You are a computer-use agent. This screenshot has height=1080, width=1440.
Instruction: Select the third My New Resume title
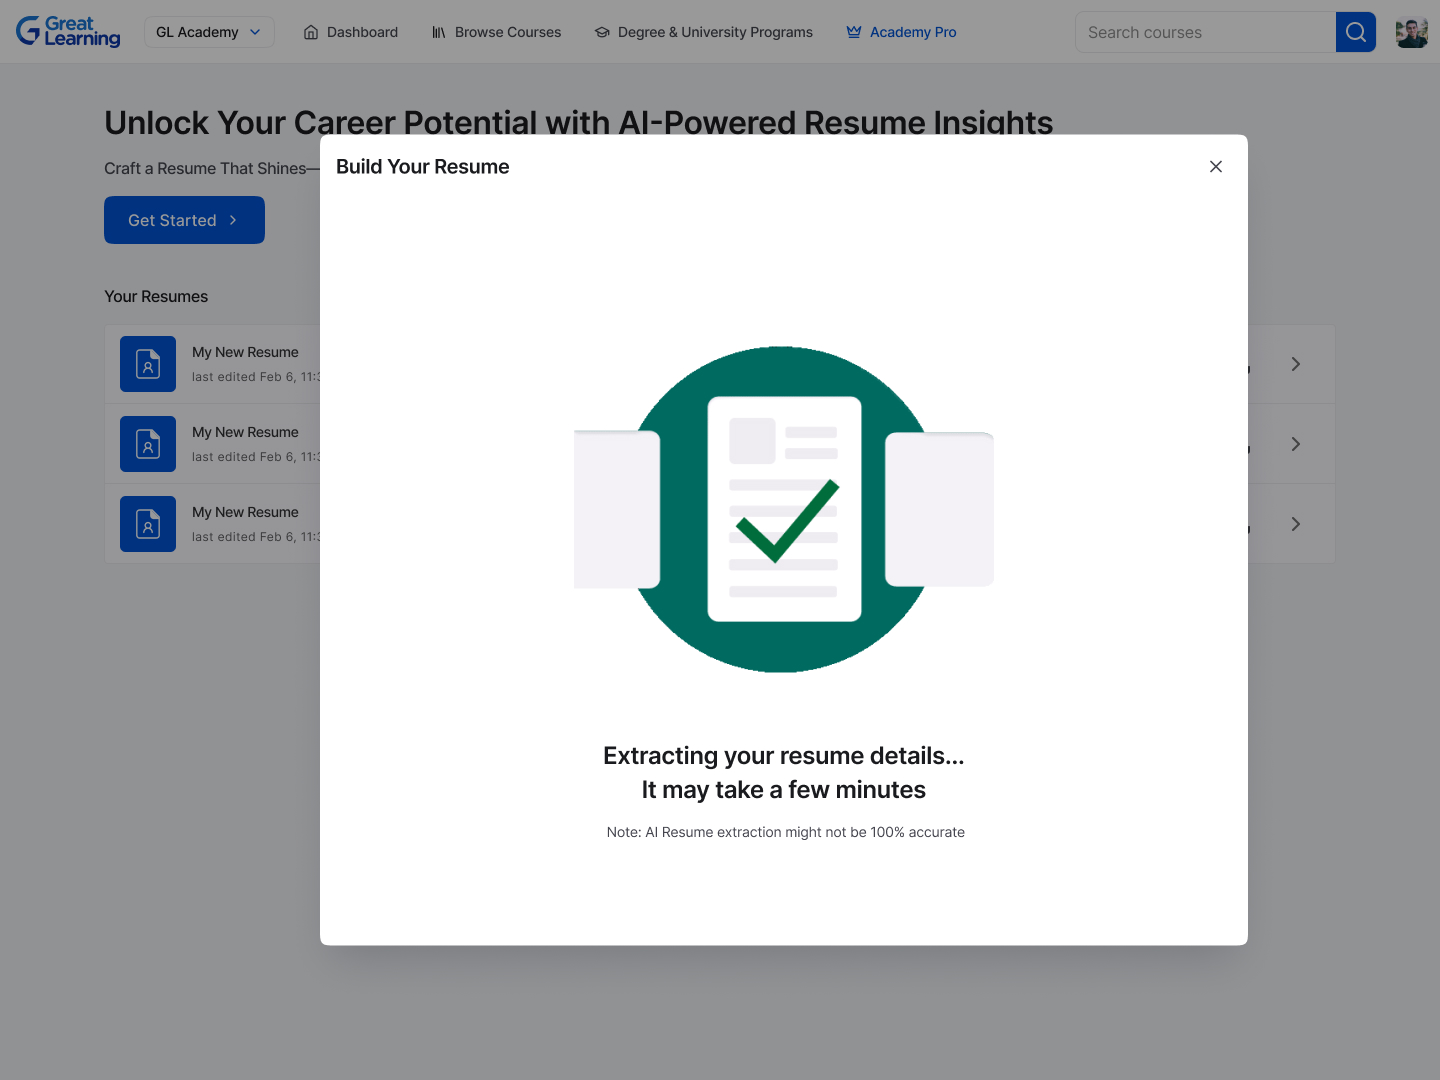(245, 512)
